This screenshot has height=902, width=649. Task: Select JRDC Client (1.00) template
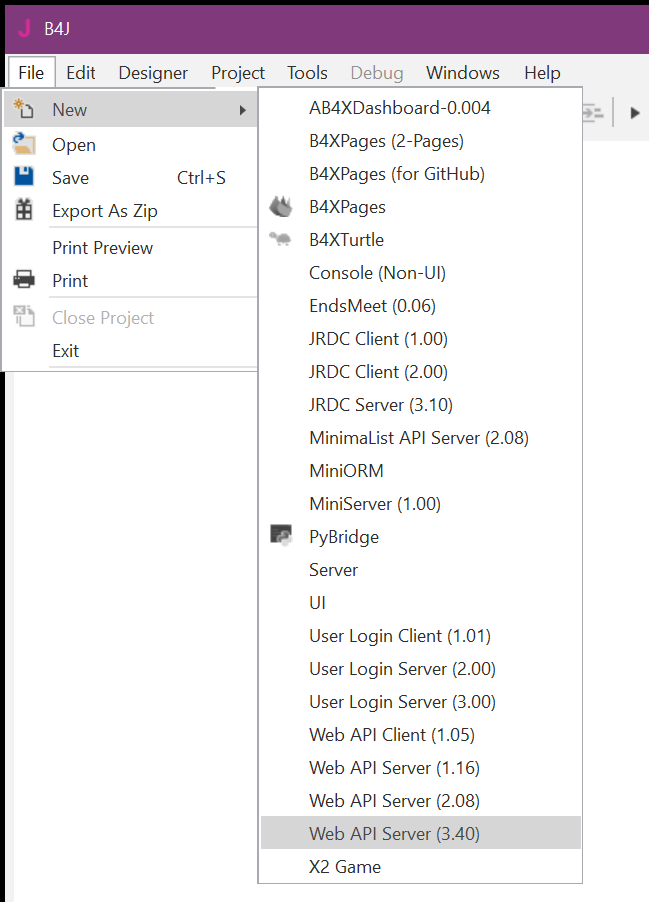(x=421, y=338)
